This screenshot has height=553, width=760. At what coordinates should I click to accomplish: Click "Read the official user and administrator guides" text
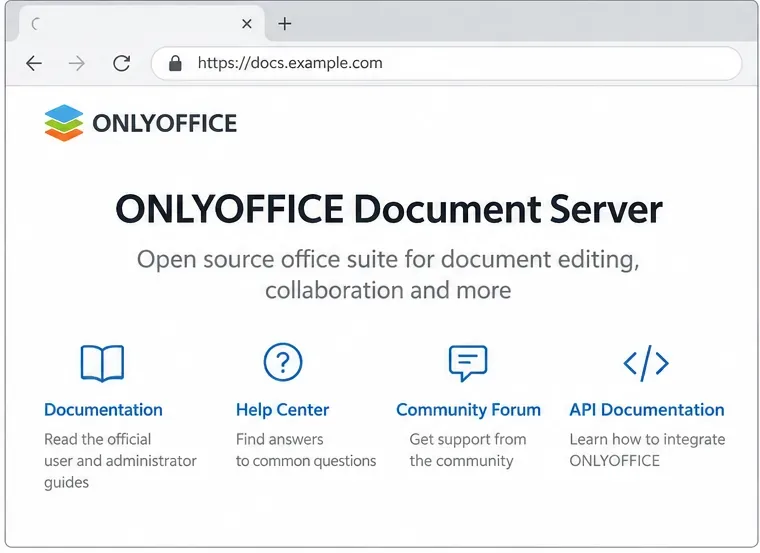tap(120, 461)
